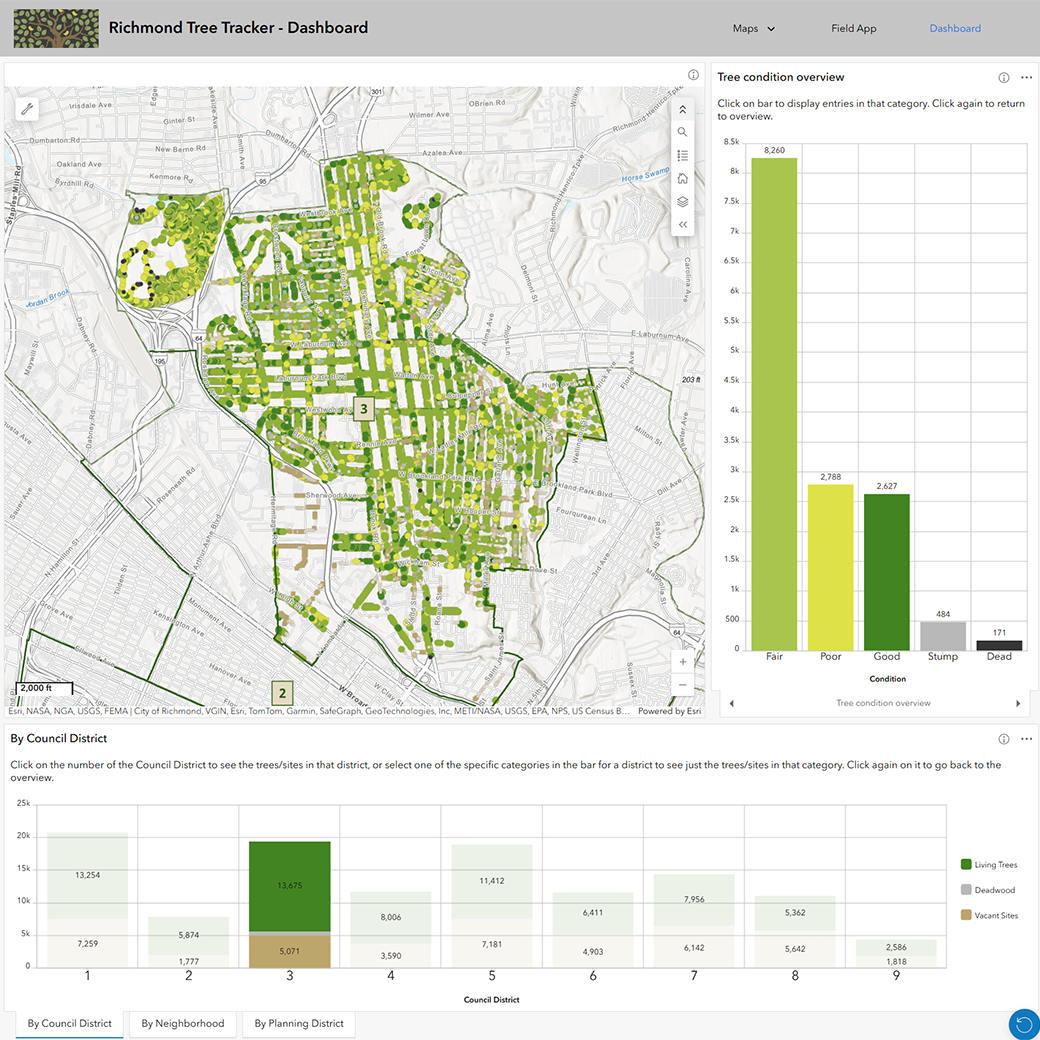Click the wrench tool on map

tap(27, 109)
